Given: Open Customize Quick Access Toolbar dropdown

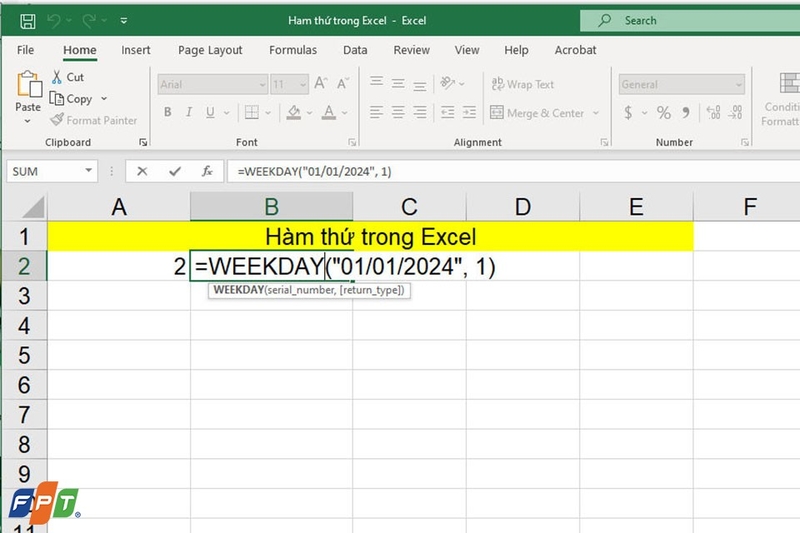Looking at the screenshot, I should (x=124, y=21).
